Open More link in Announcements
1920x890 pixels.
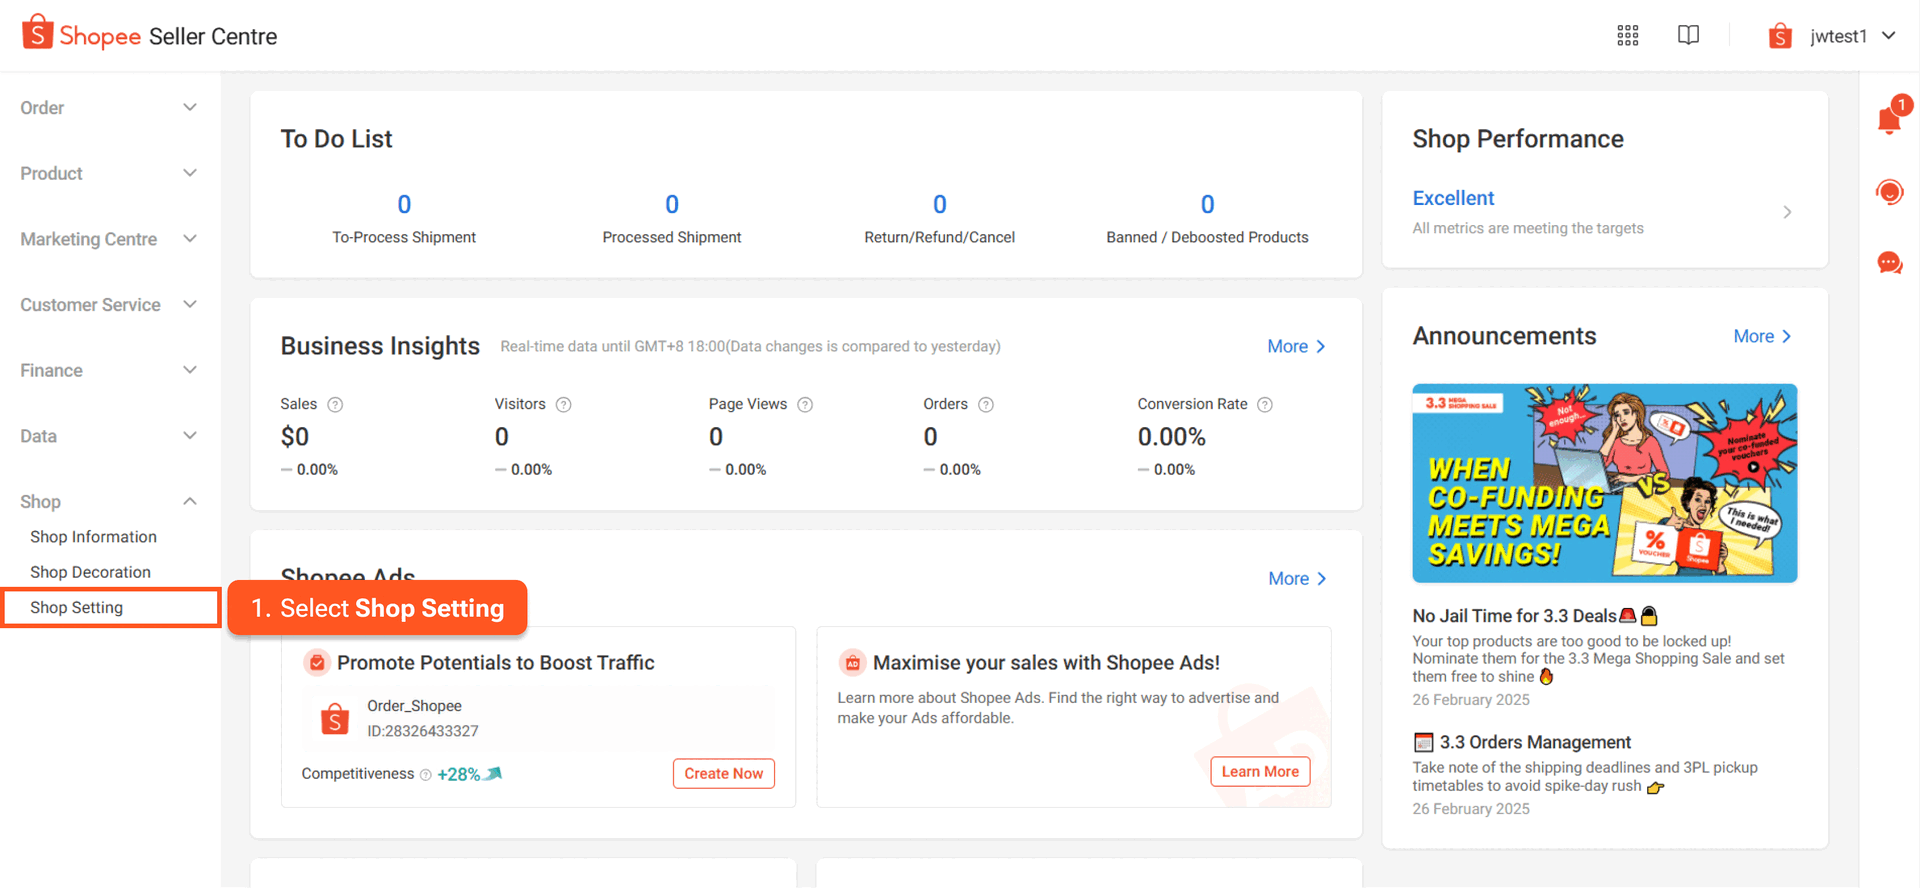point(1762,337)
